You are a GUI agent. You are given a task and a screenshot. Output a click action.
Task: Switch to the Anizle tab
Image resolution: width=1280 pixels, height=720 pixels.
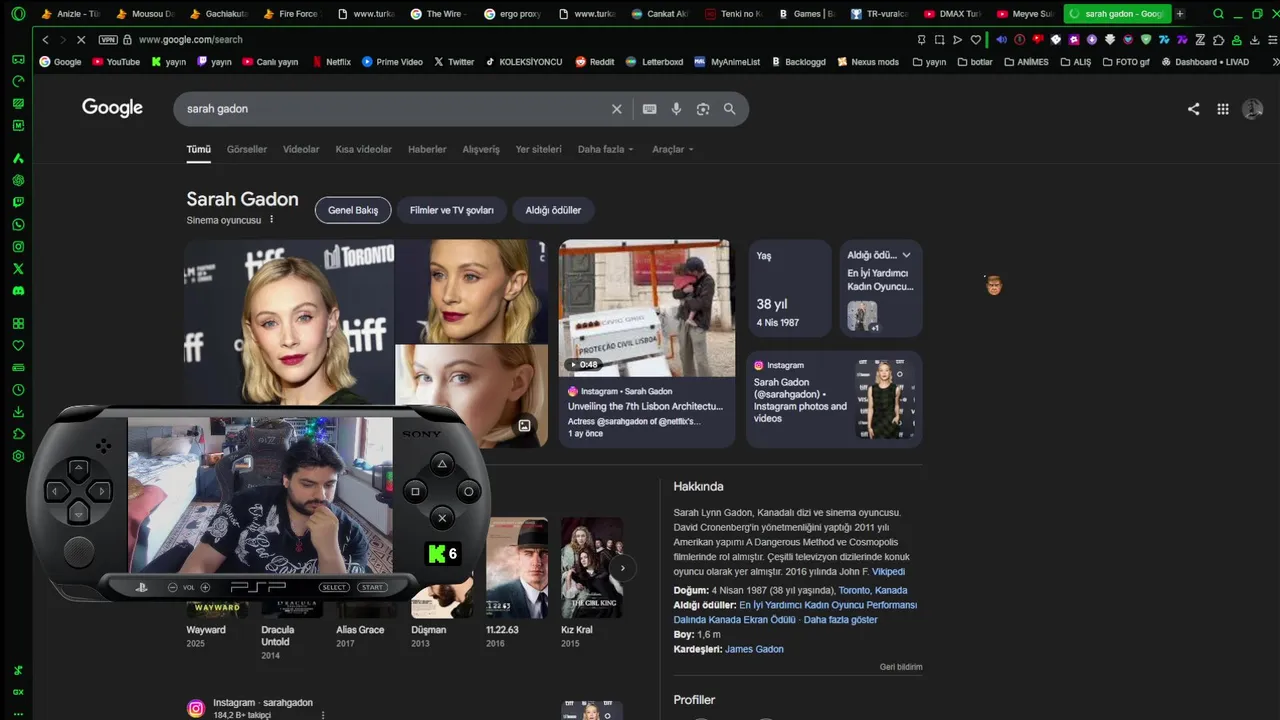70,14
